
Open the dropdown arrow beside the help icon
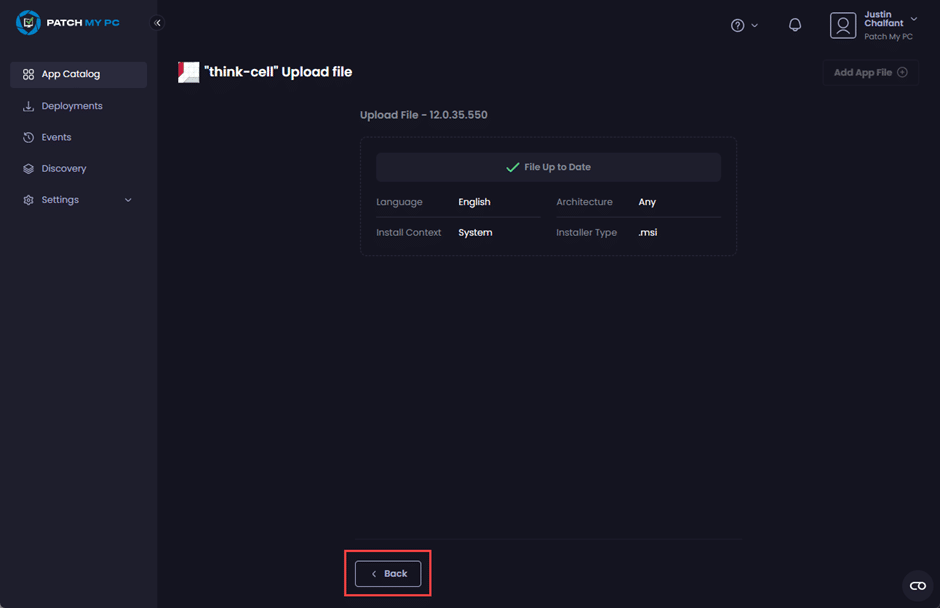pos(754,25)
